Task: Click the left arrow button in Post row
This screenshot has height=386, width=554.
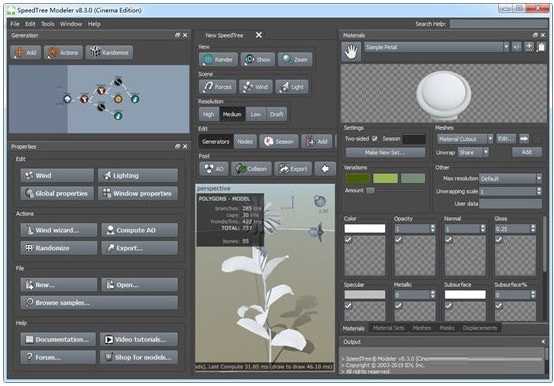Action: 325,169
